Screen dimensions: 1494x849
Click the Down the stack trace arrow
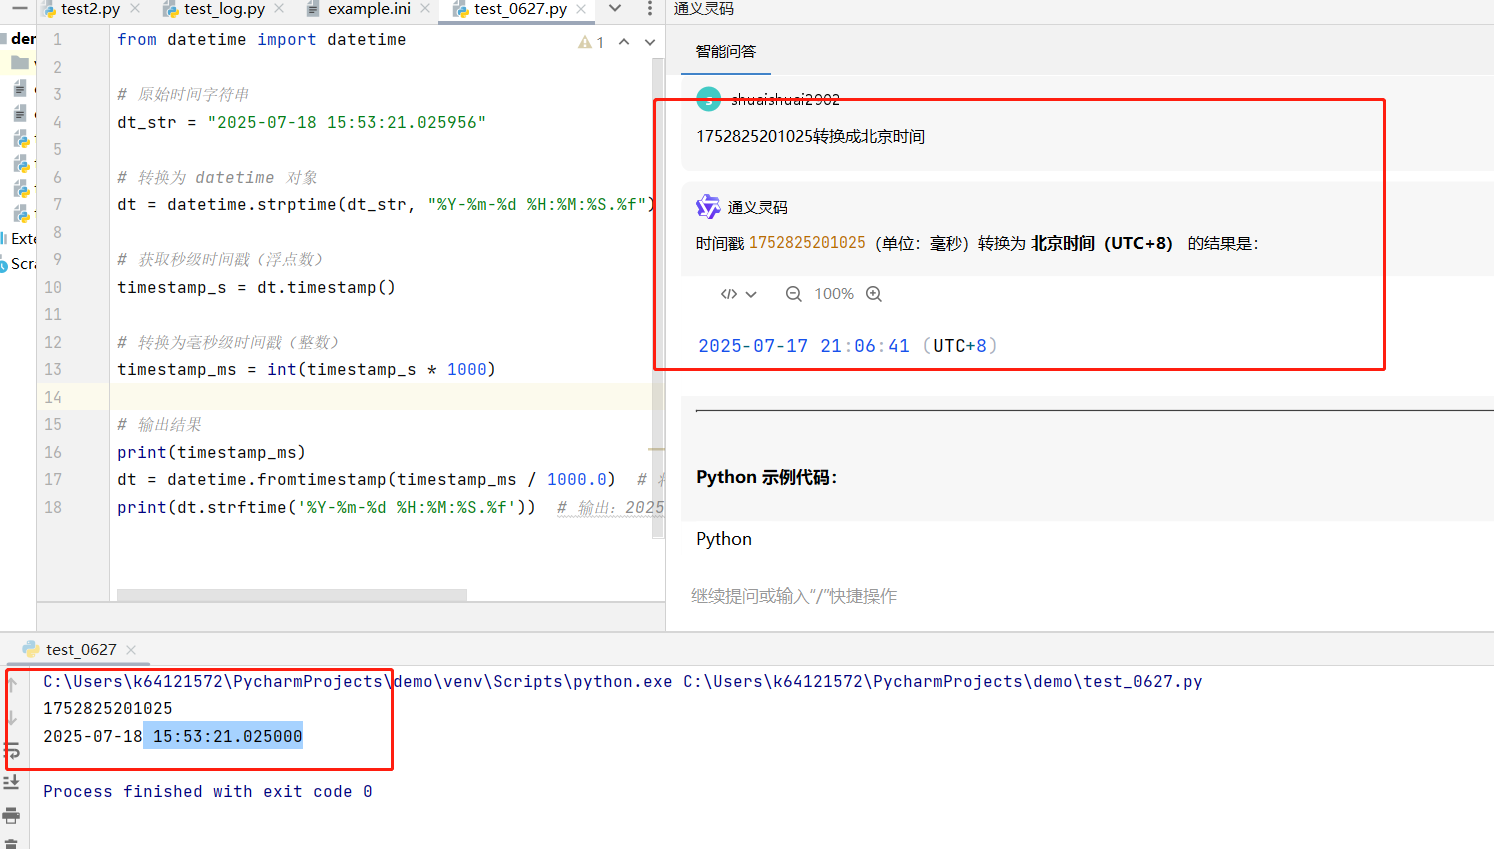(12, 717)
